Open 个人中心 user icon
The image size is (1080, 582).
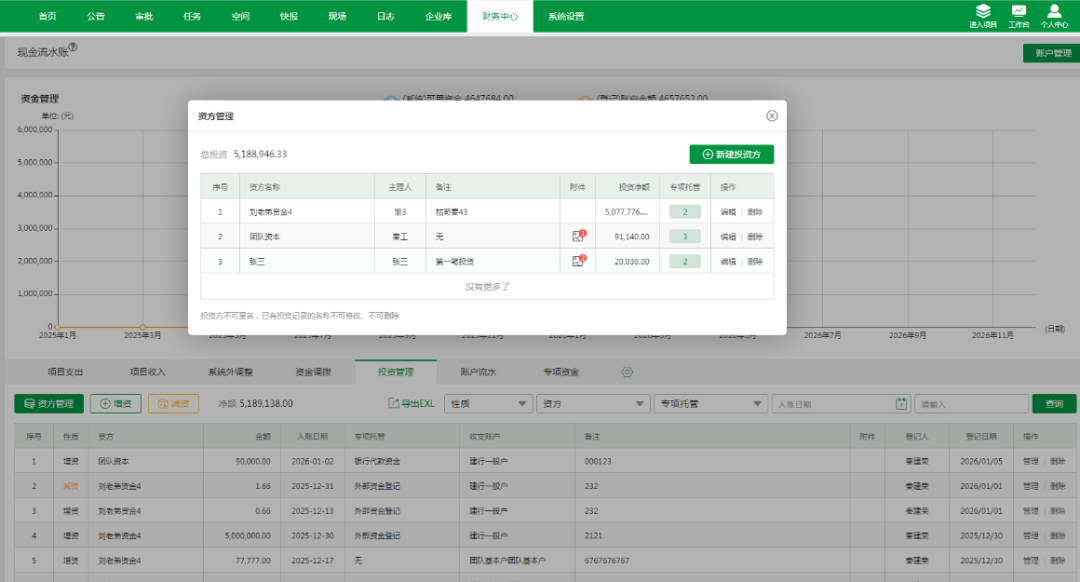click(1054, 12)
